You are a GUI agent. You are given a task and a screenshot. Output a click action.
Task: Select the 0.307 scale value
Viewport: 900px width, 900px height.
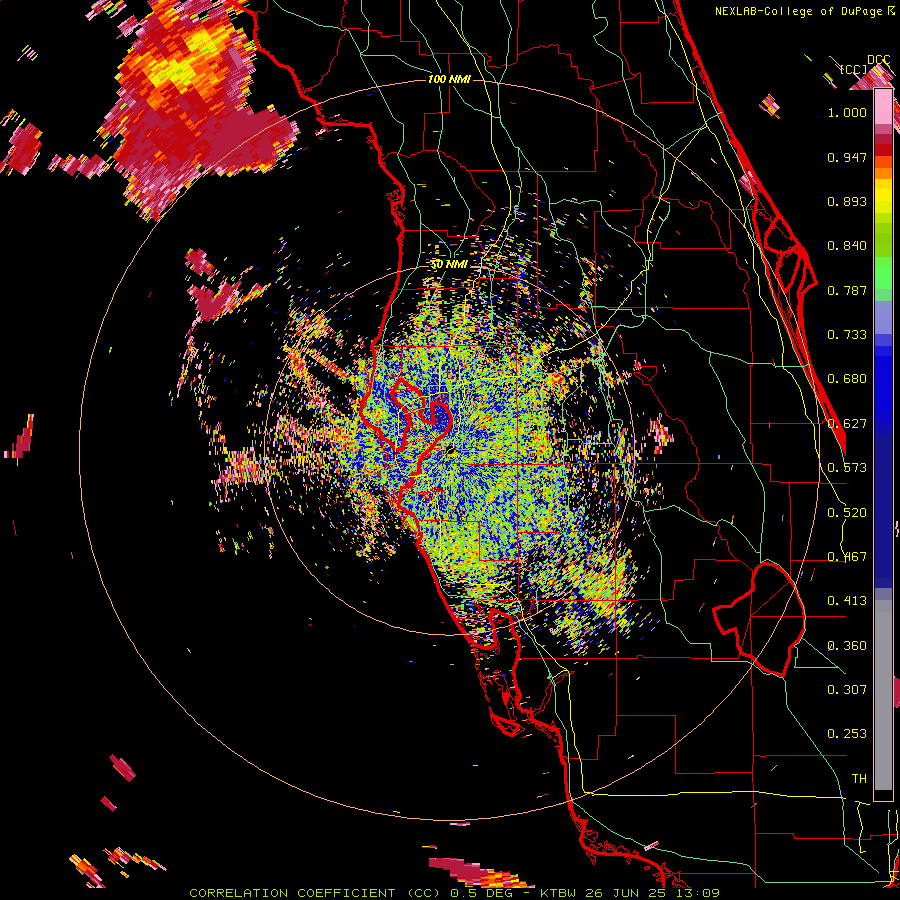pyautogui.click(x=847, y=690)
